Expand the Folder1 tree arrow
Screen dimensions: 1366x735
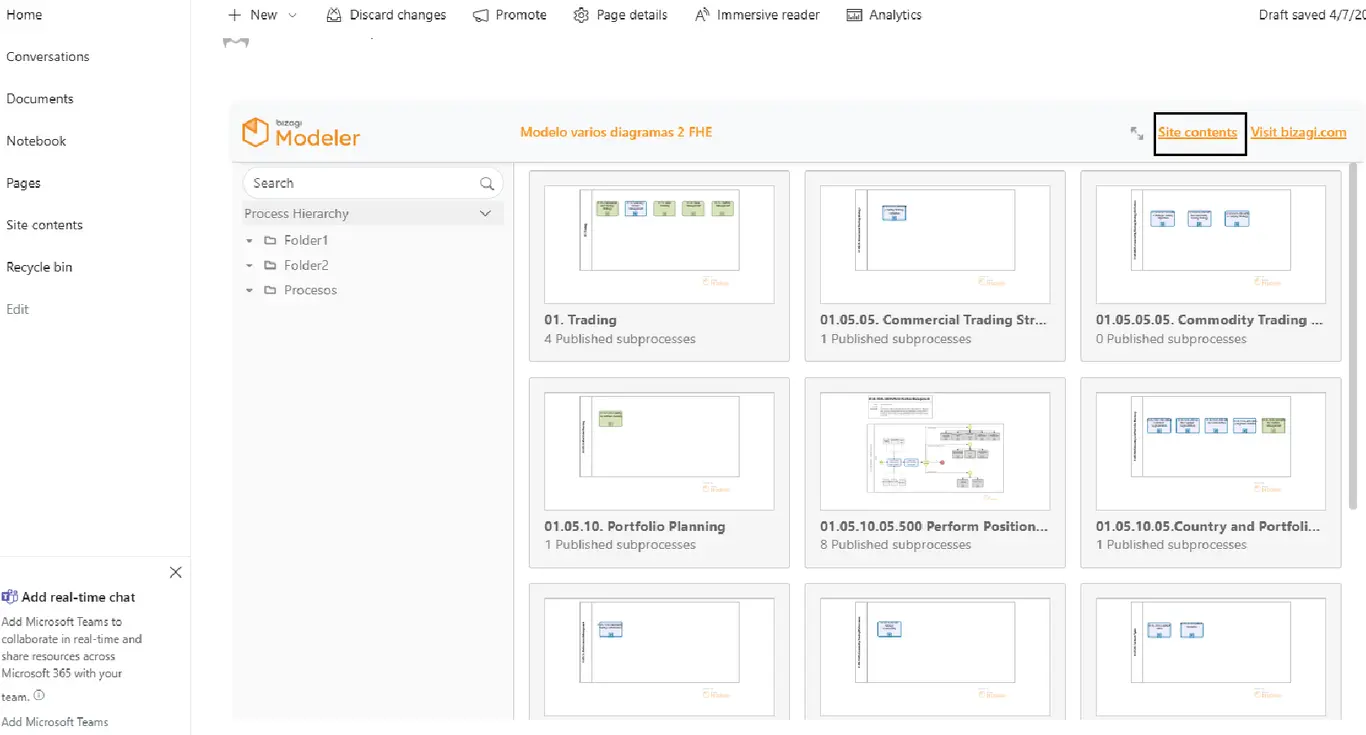[249, 240]
